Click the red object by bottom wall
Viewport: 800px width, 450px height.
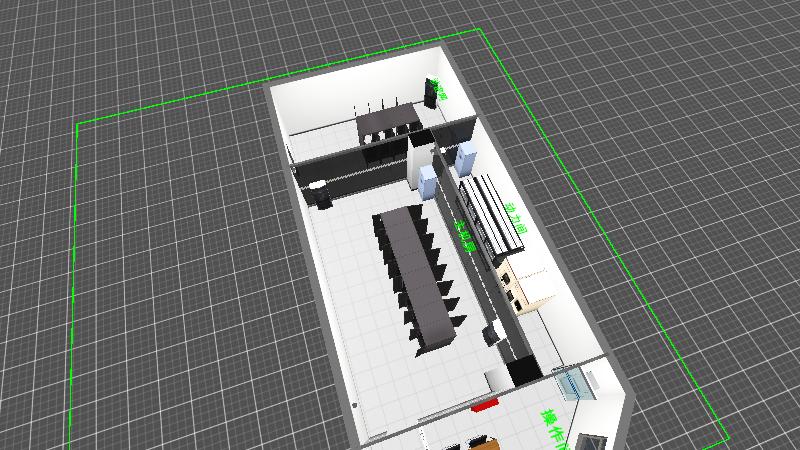tap(485, 404)
